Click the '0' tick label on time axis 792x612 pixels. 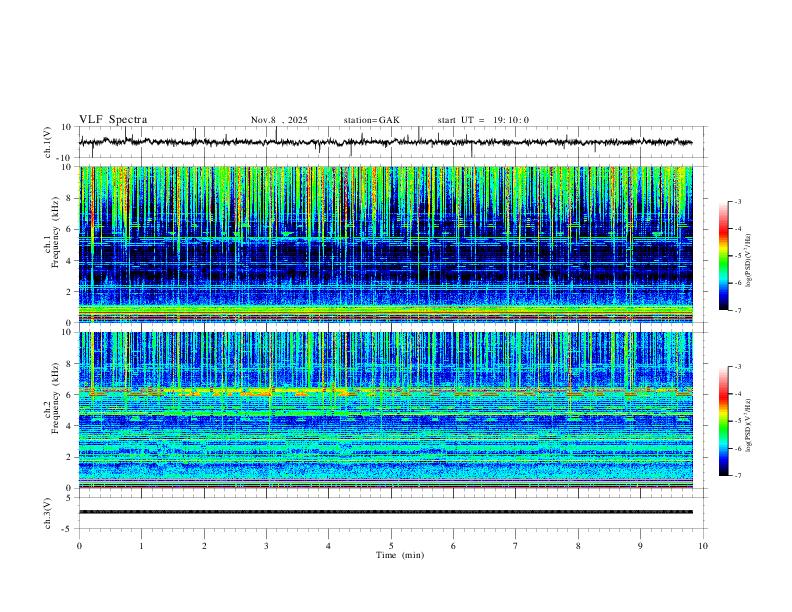79,546
